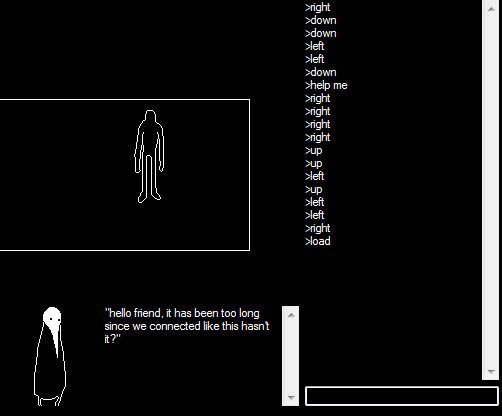This screenshot has height=416, width=502.
Task: Focus the empty command input box
Action: click(x=402, y=396)
